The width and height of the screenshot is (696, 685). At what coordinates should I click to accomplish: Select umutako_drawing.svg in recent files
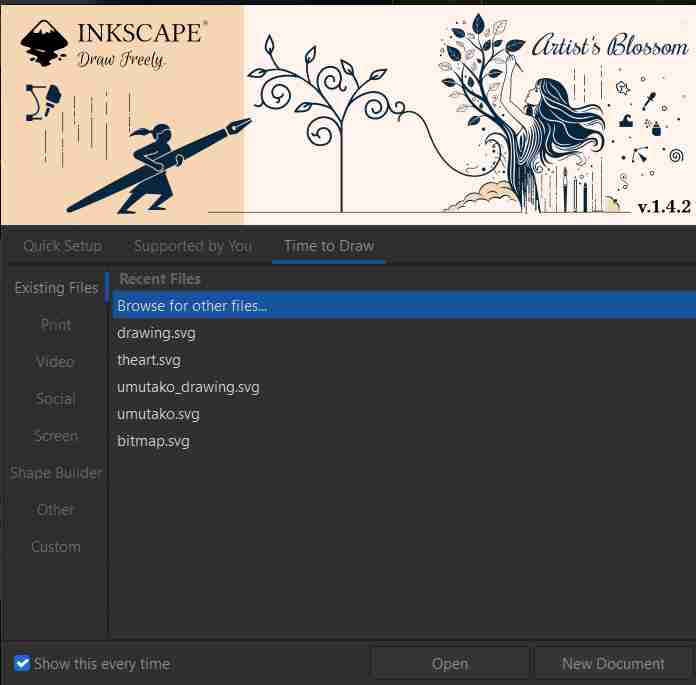click(404, 387)
